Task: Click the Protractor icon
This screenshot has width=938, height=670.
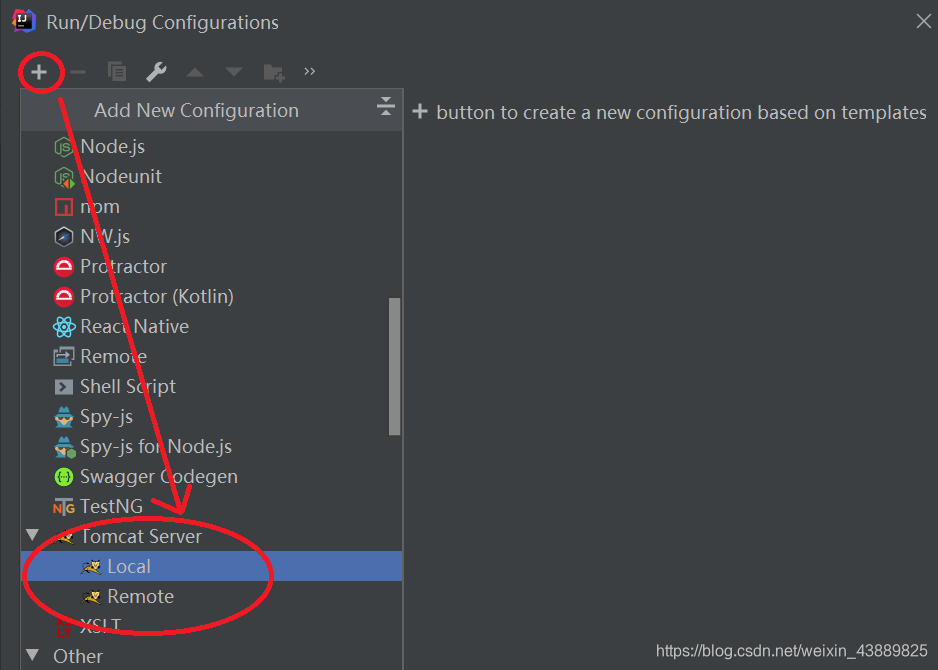Action: (x=63, y=267)
